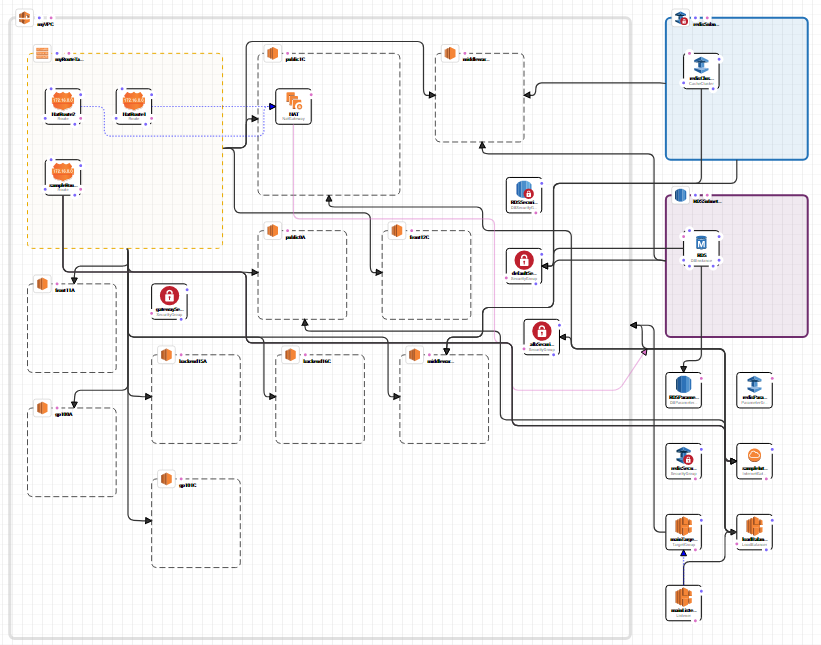Screen dimensions: 821x645
Task: Select the mainTarget TargetGroup node
Action: 683,532
